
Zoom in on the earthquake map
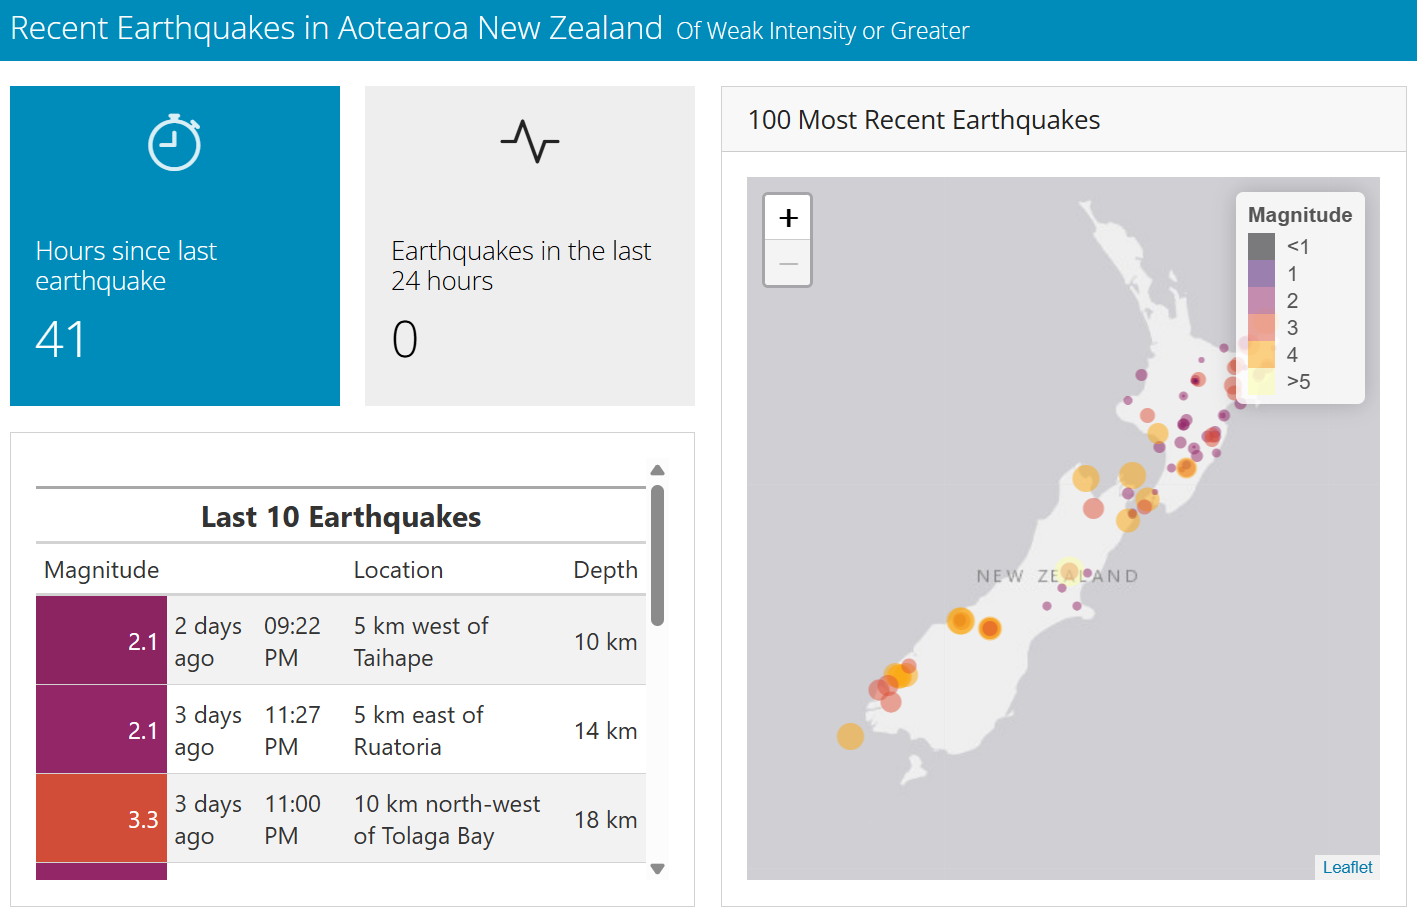(x=788, y=217)
